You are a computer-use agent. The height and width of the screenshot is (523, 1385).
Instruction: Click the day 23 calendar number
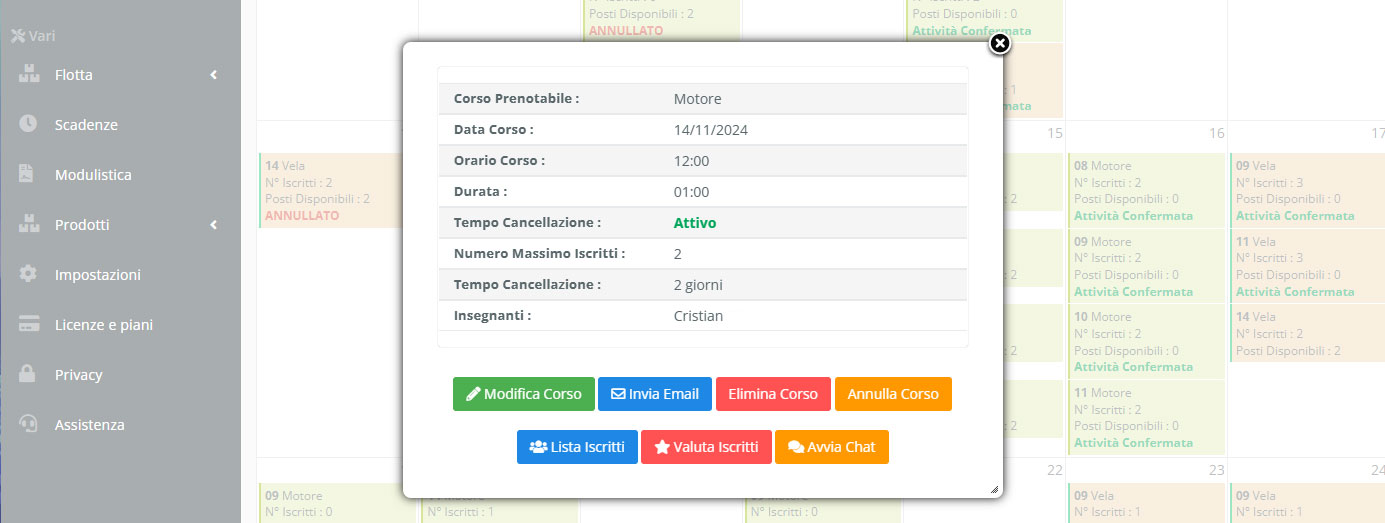1216,471
